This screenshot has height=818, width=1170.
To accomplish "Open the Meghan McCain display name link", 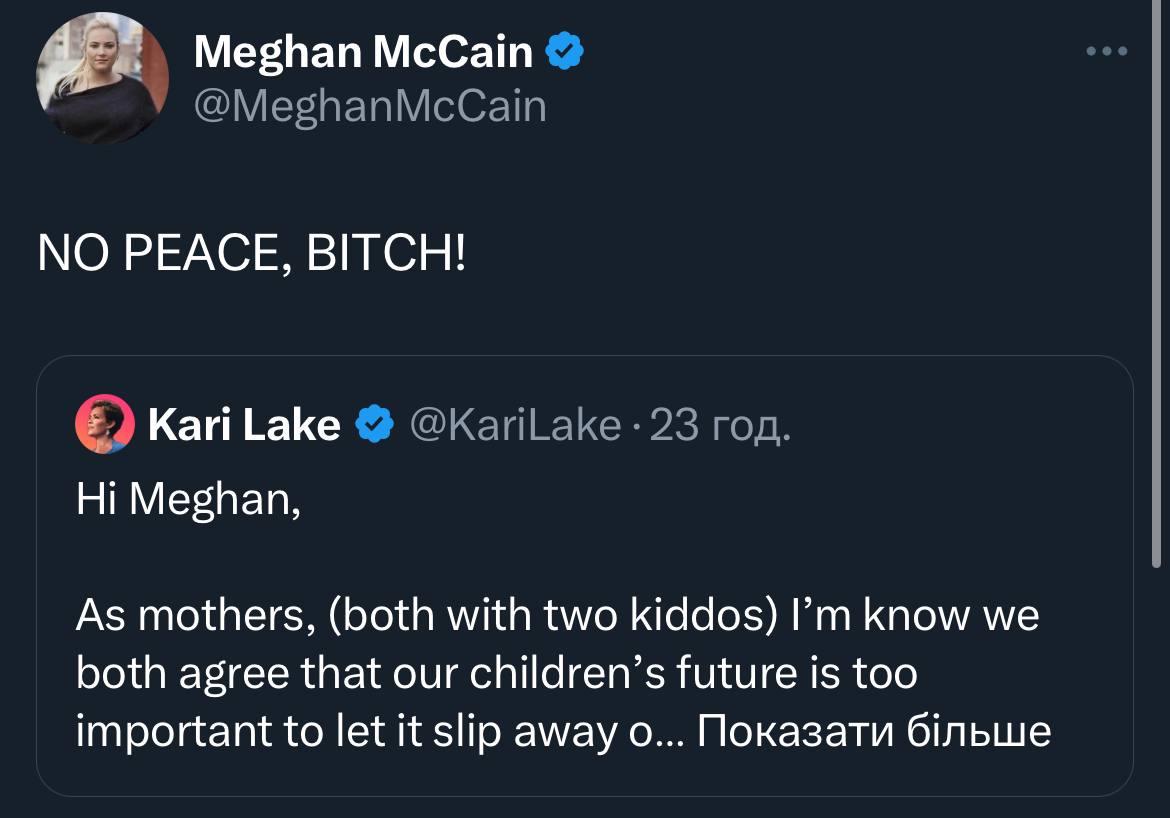I will pyautogui.click(x=363, y=52).
